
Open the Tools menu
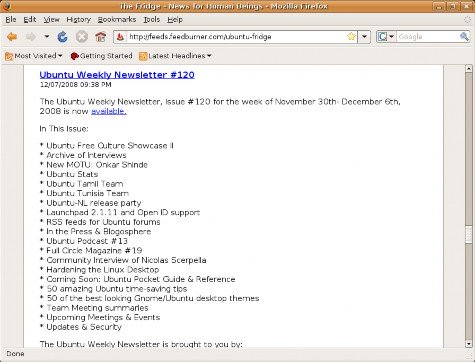coord(152,20)
